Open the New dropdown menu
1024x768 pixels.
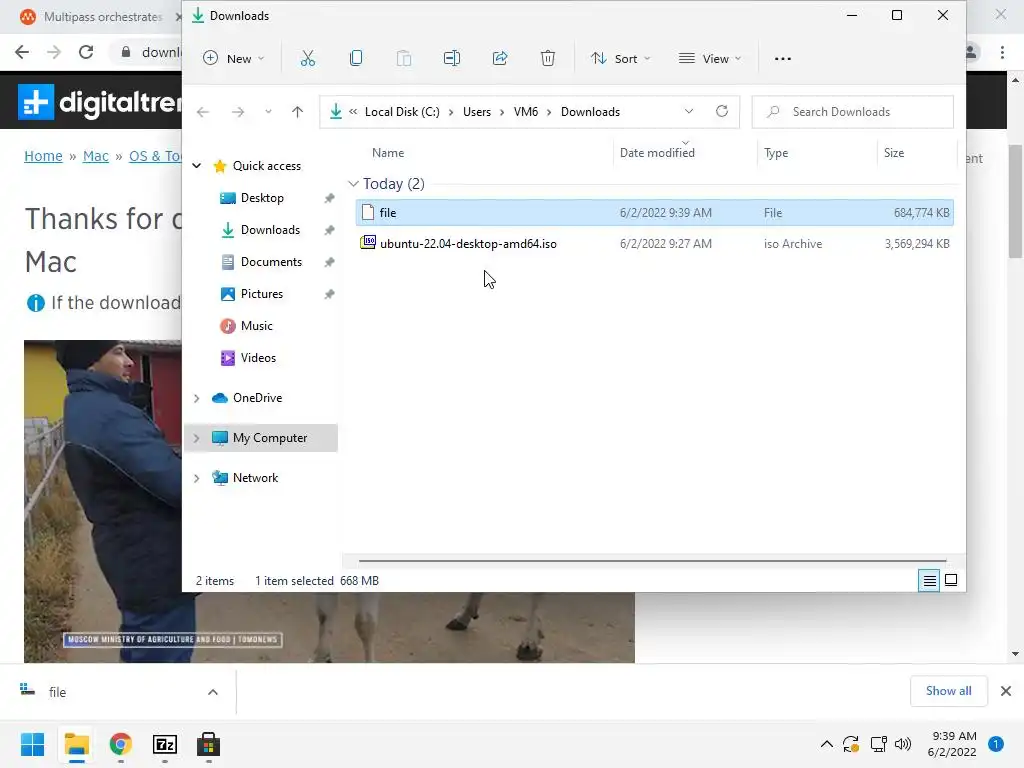(234, 59)
